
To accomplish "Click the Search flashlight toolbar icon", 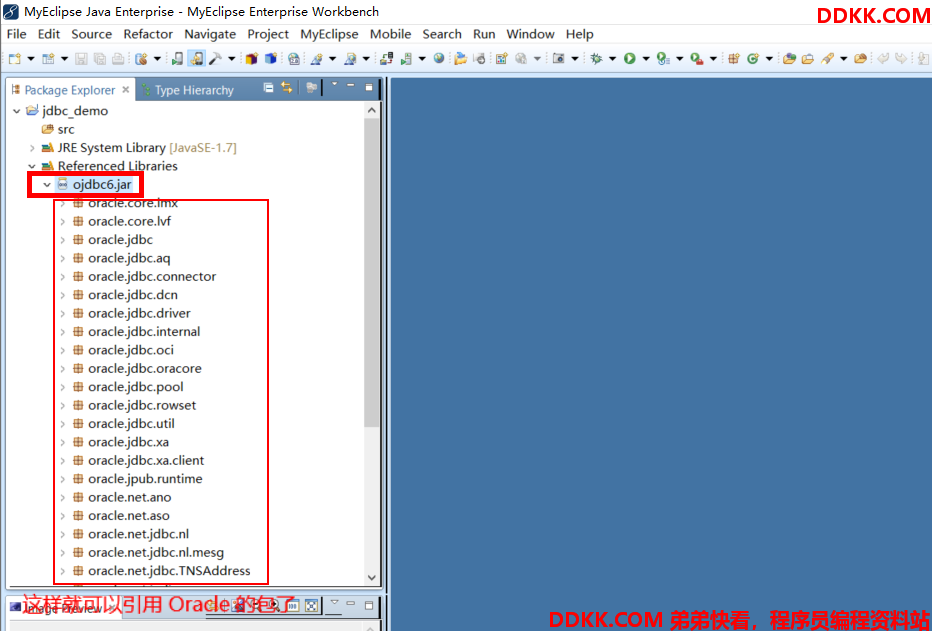I will pyautogui.click(x=827, y=58).
